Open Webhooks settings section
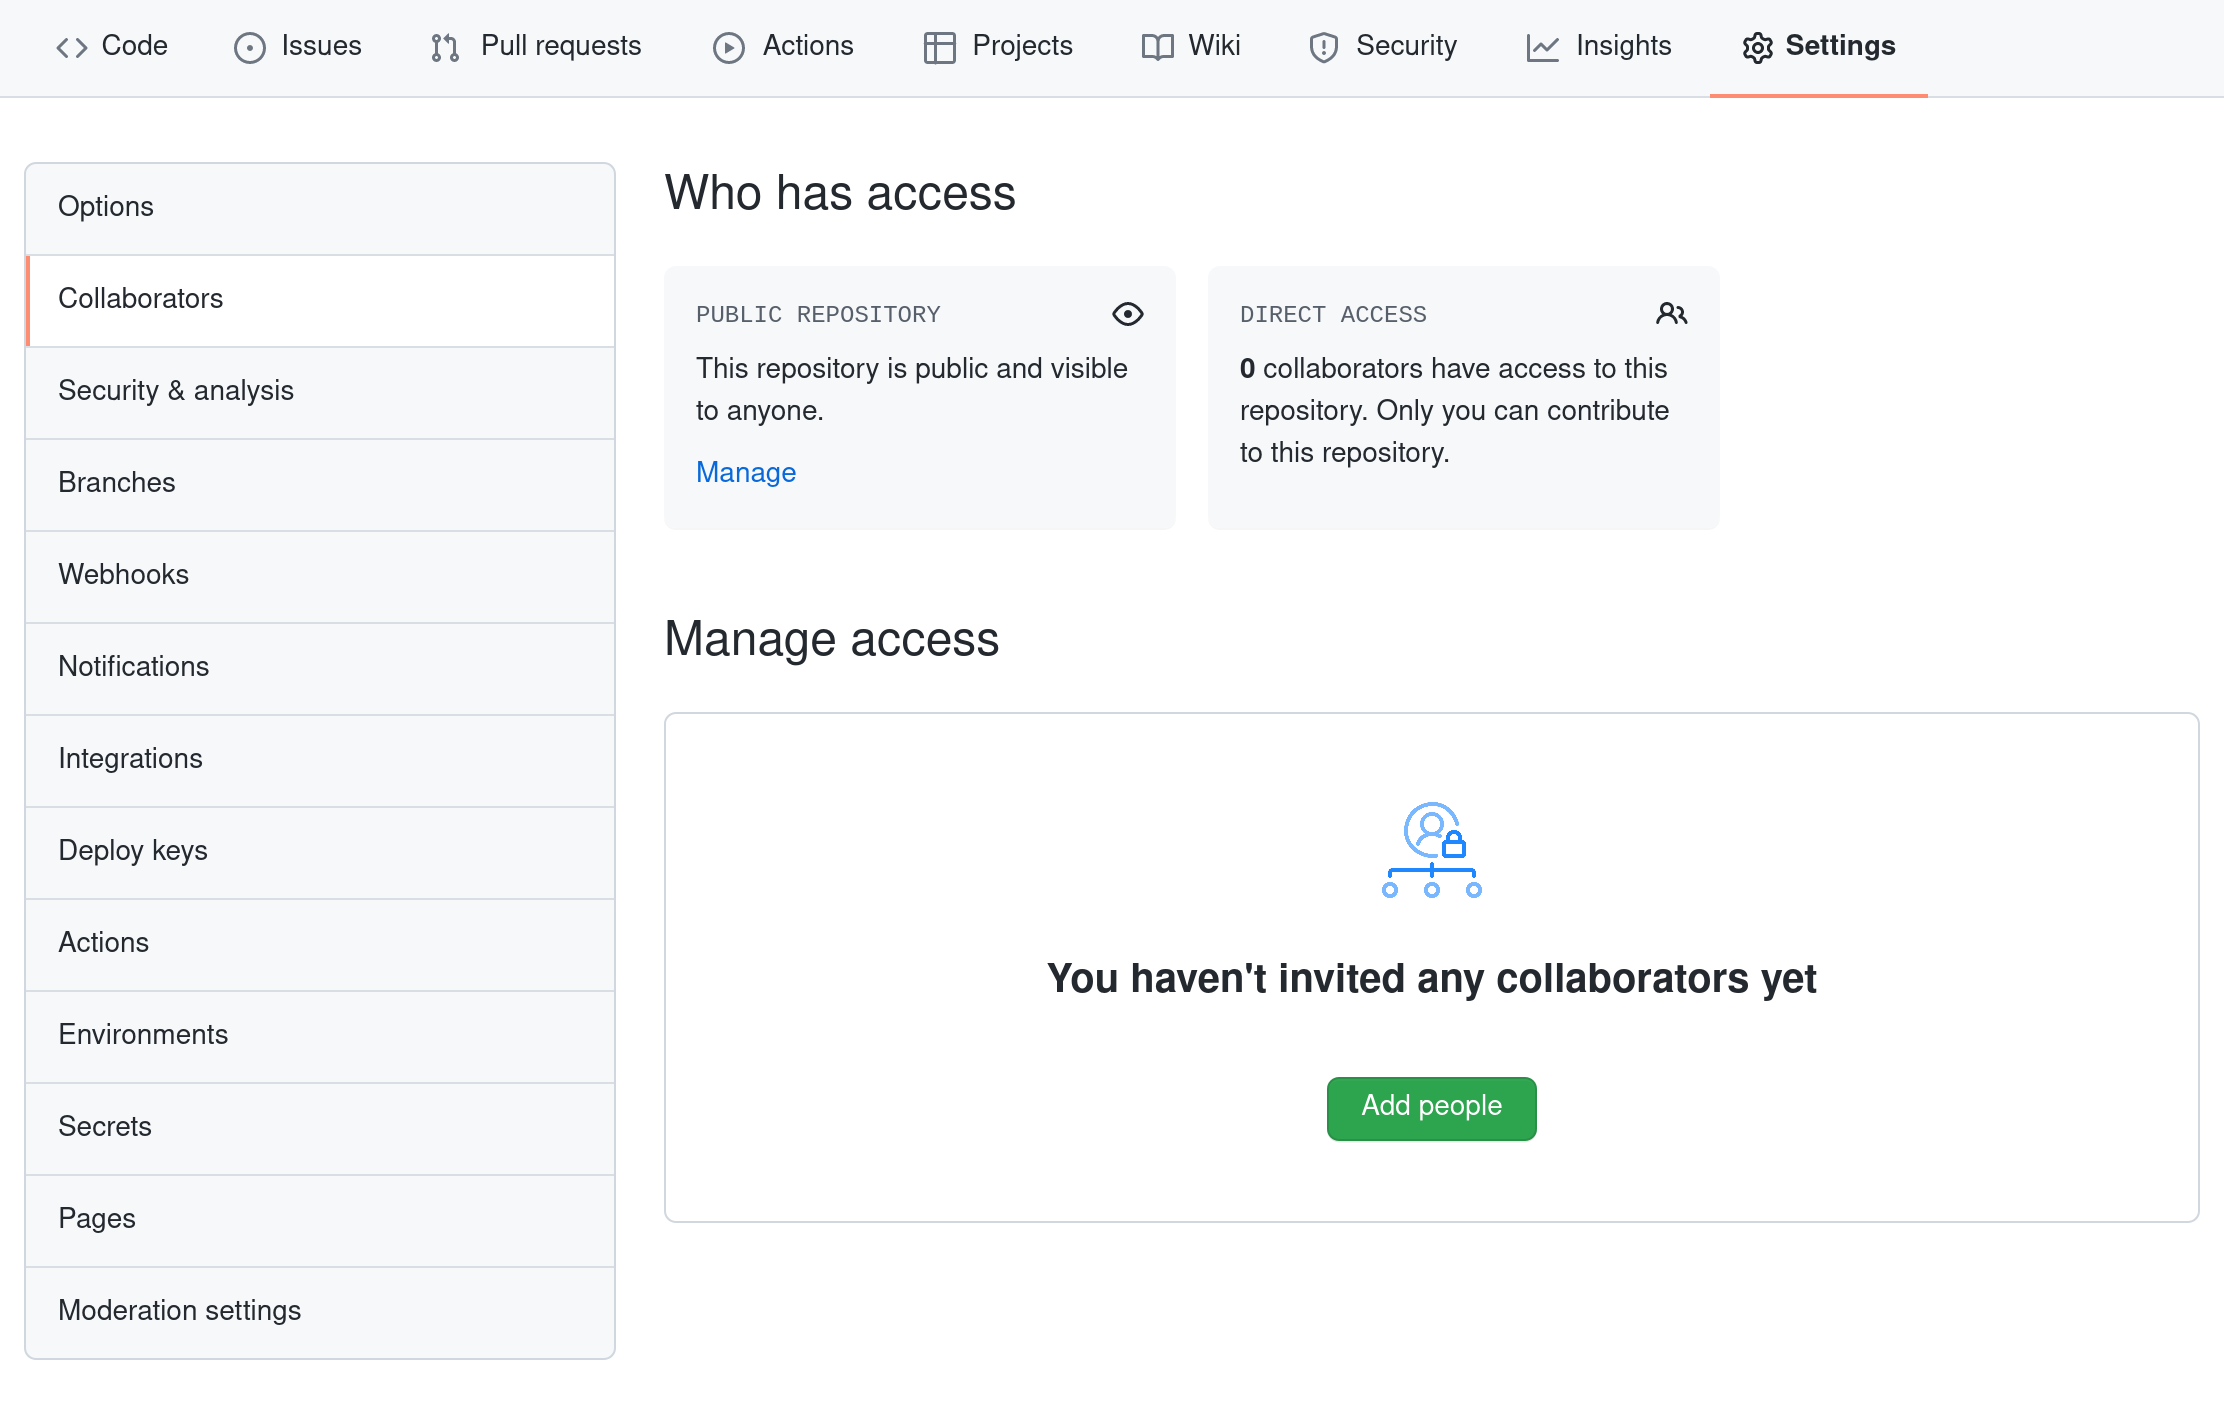Image resolution: width=2224 pixels, height=1404 pixels. coord(319,574)
